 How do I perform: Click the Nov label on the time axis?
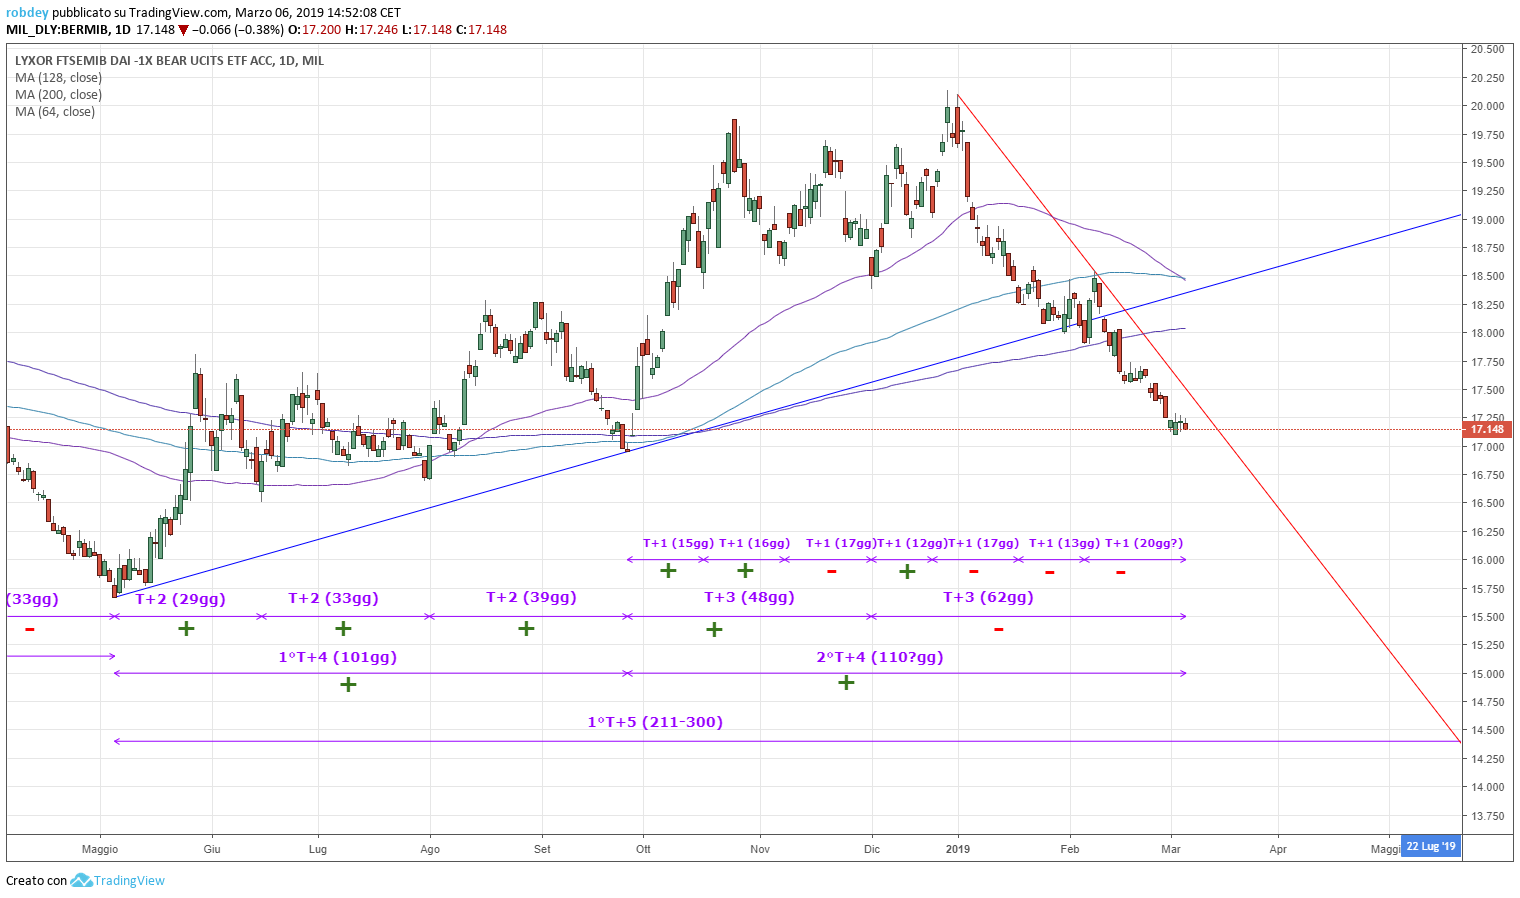coord(760,849)
